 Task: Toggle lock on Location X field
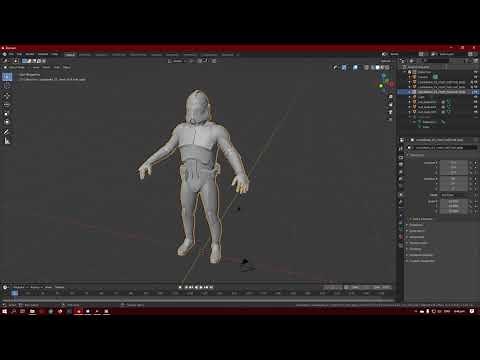point(471,163)
